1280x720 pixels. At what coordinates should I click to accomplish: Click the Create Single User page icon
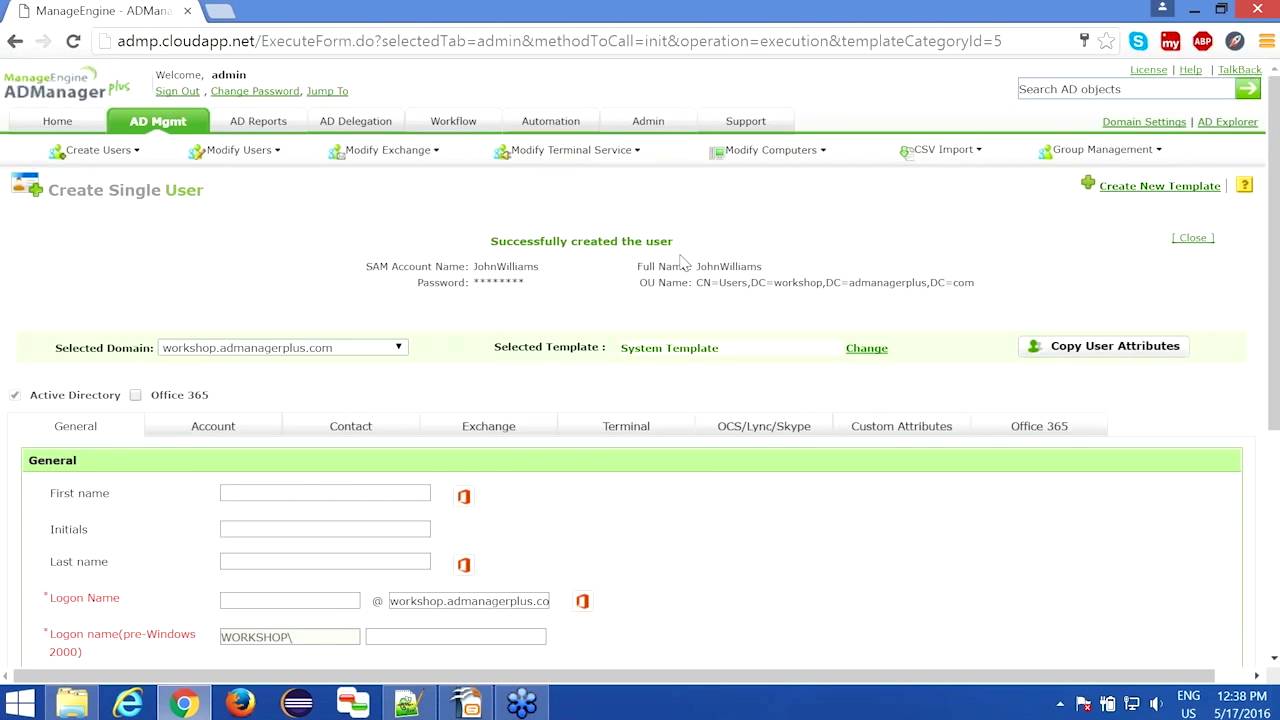[27, 185]
